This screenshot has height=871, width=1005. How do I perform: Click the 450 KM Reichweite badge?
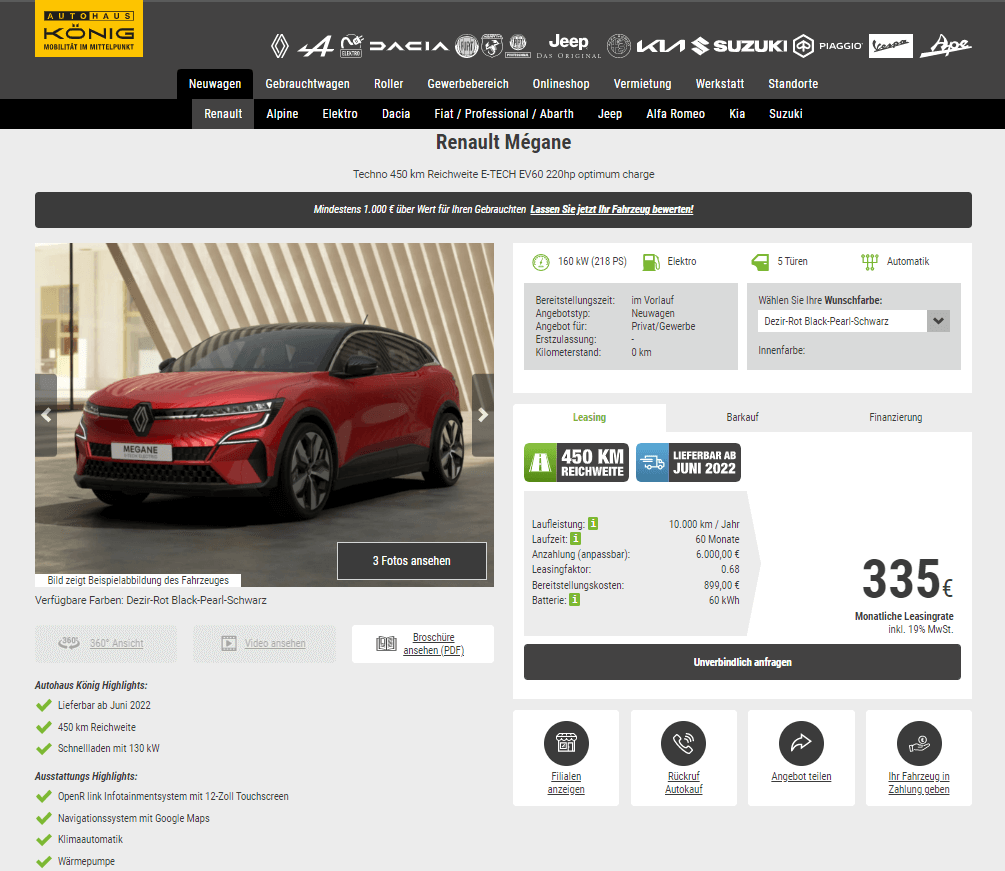click(x=576, y=463)
